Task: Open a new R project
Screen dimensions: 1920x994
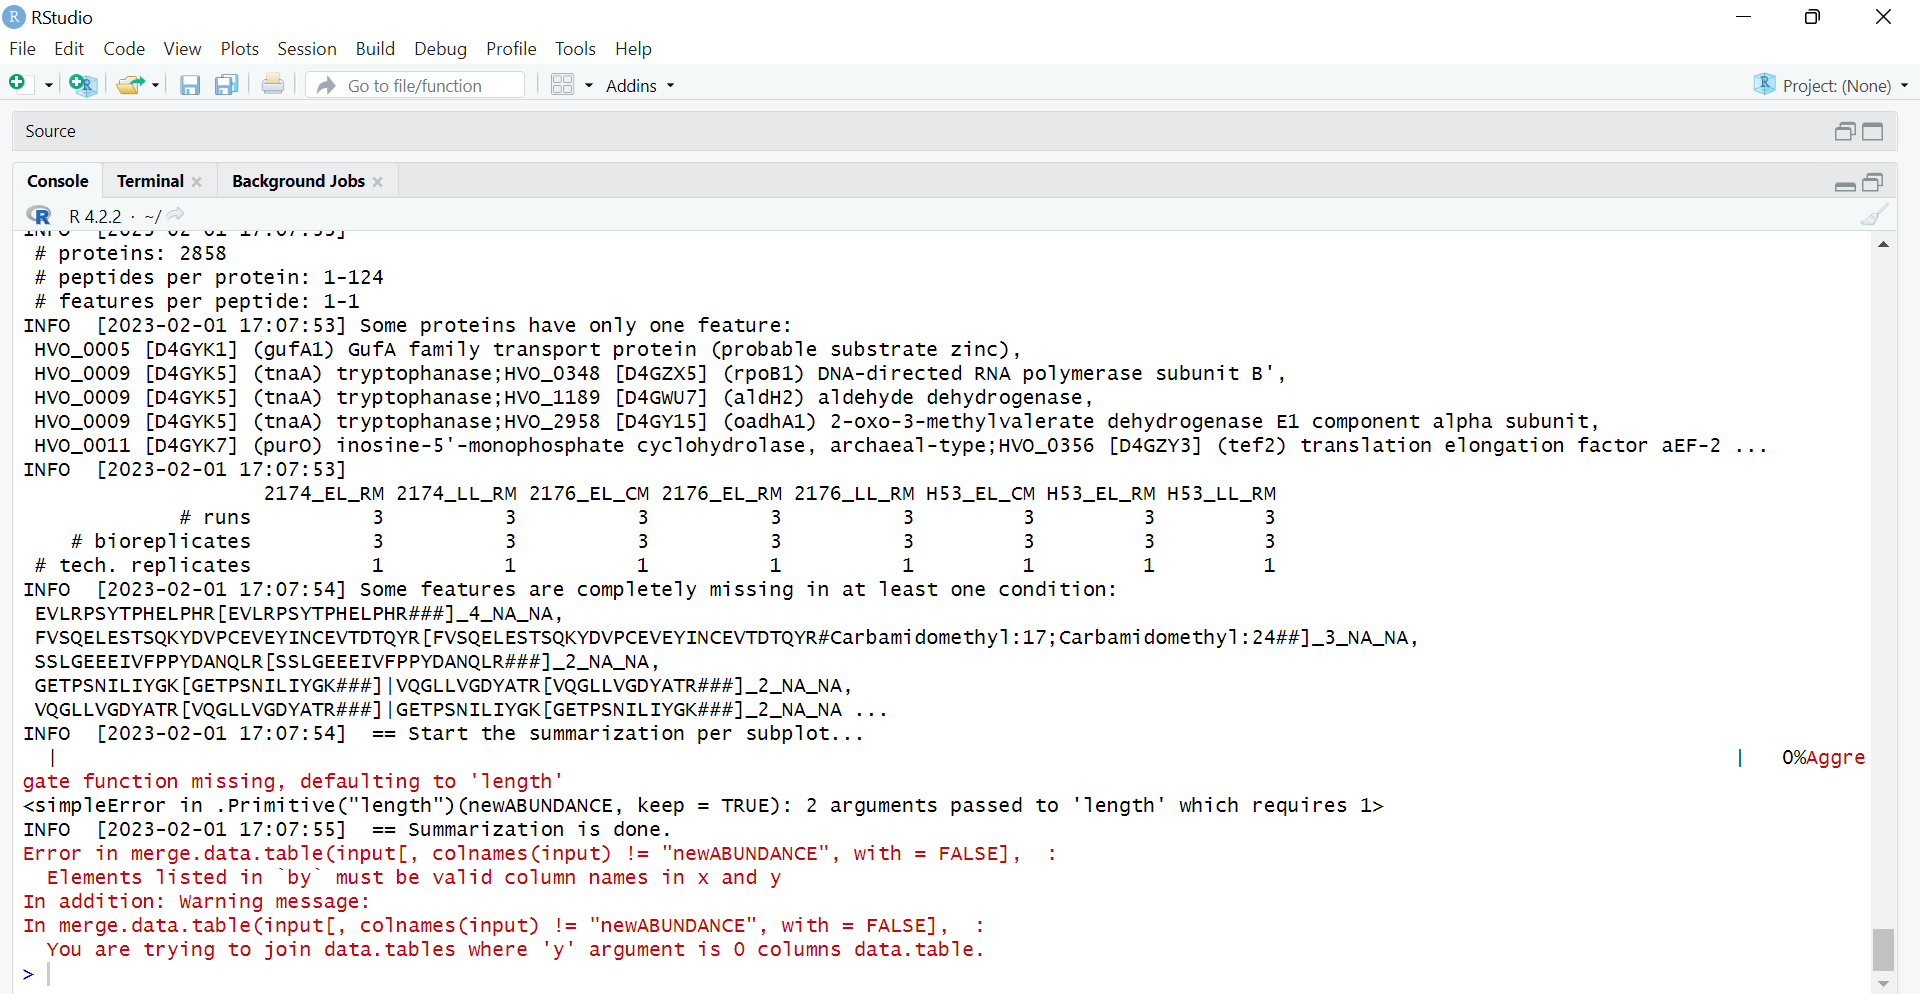Action: [83, 85]
